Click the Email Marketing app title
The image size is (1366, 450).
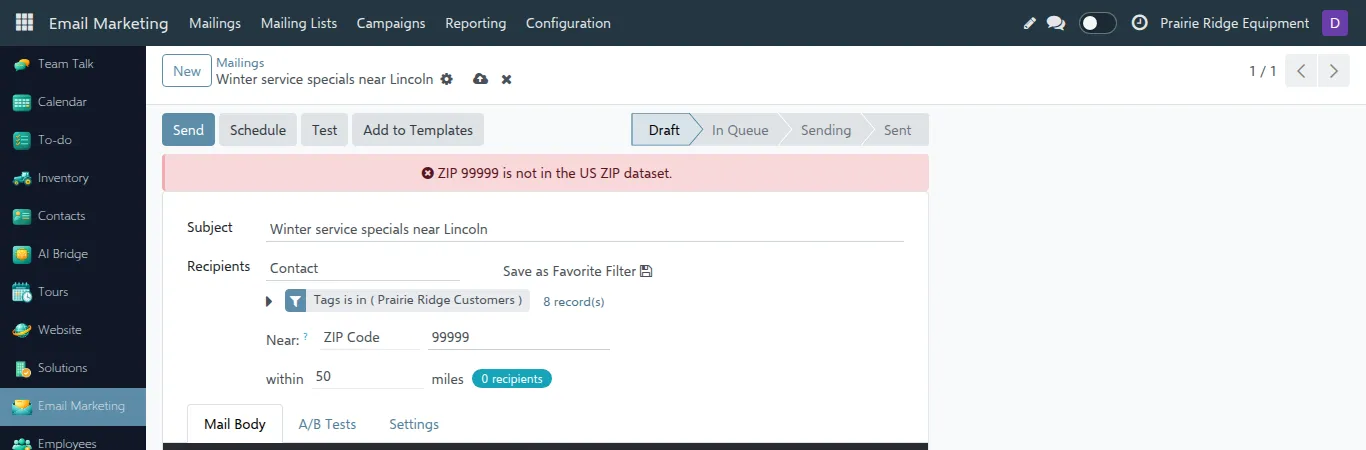point(109,23)
